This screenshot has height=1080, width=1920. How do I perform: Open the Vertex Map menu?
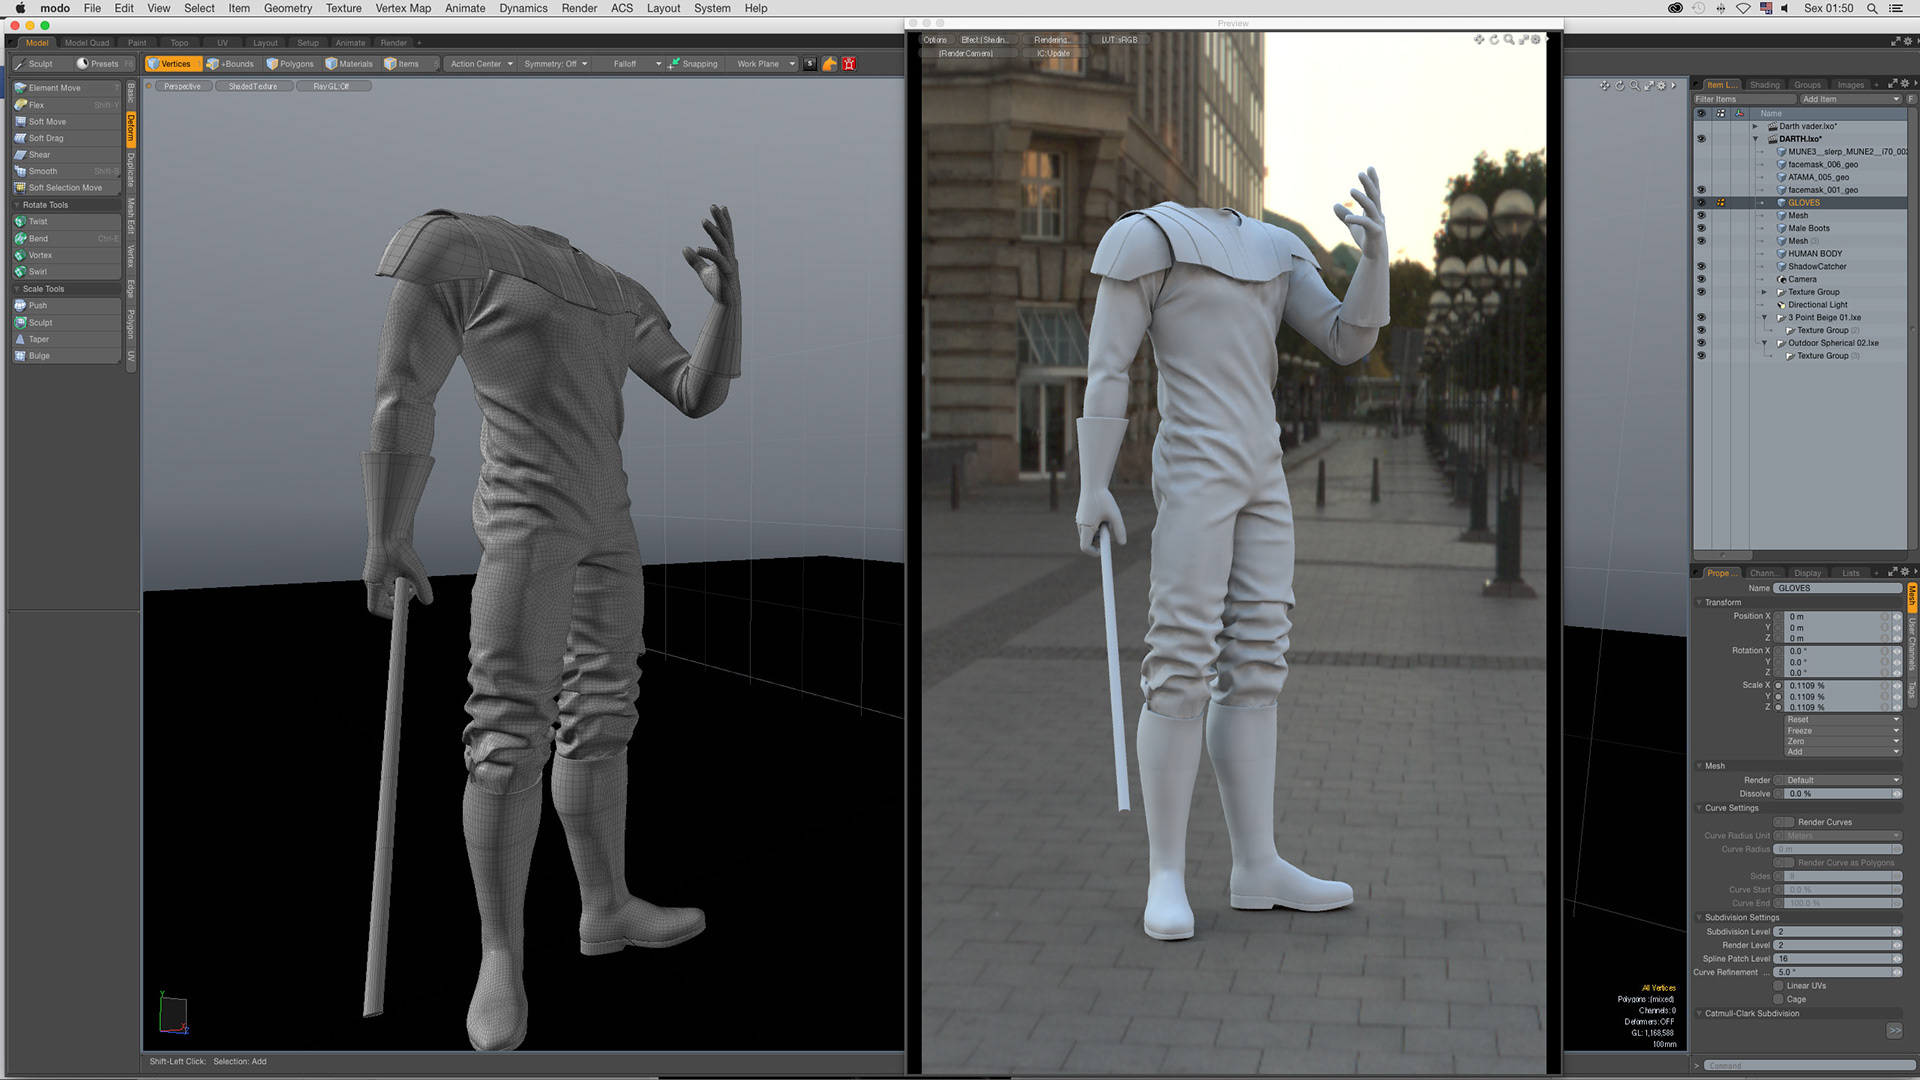403,8
